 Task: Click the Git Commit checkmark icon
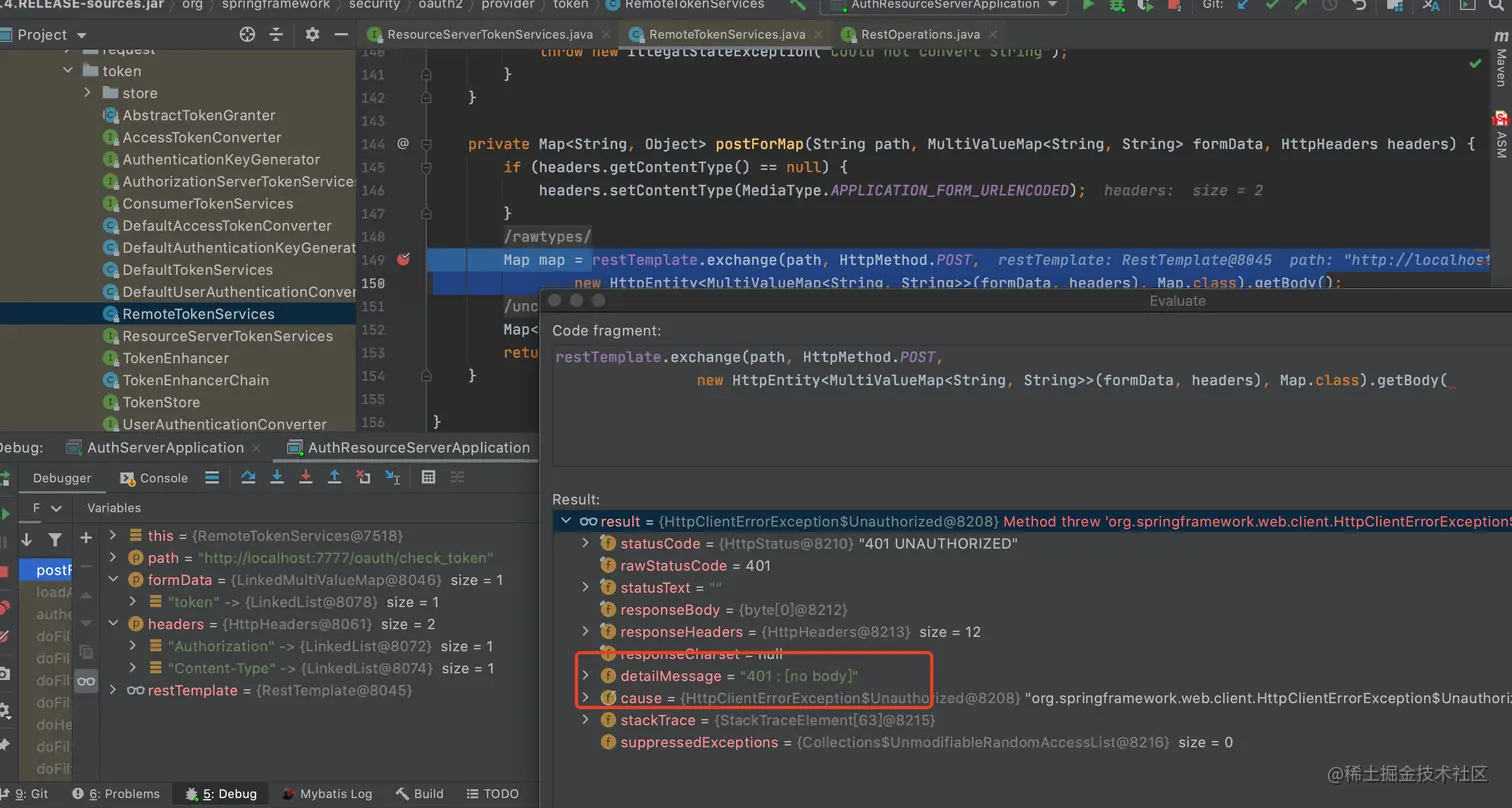tap(1272, 5)
